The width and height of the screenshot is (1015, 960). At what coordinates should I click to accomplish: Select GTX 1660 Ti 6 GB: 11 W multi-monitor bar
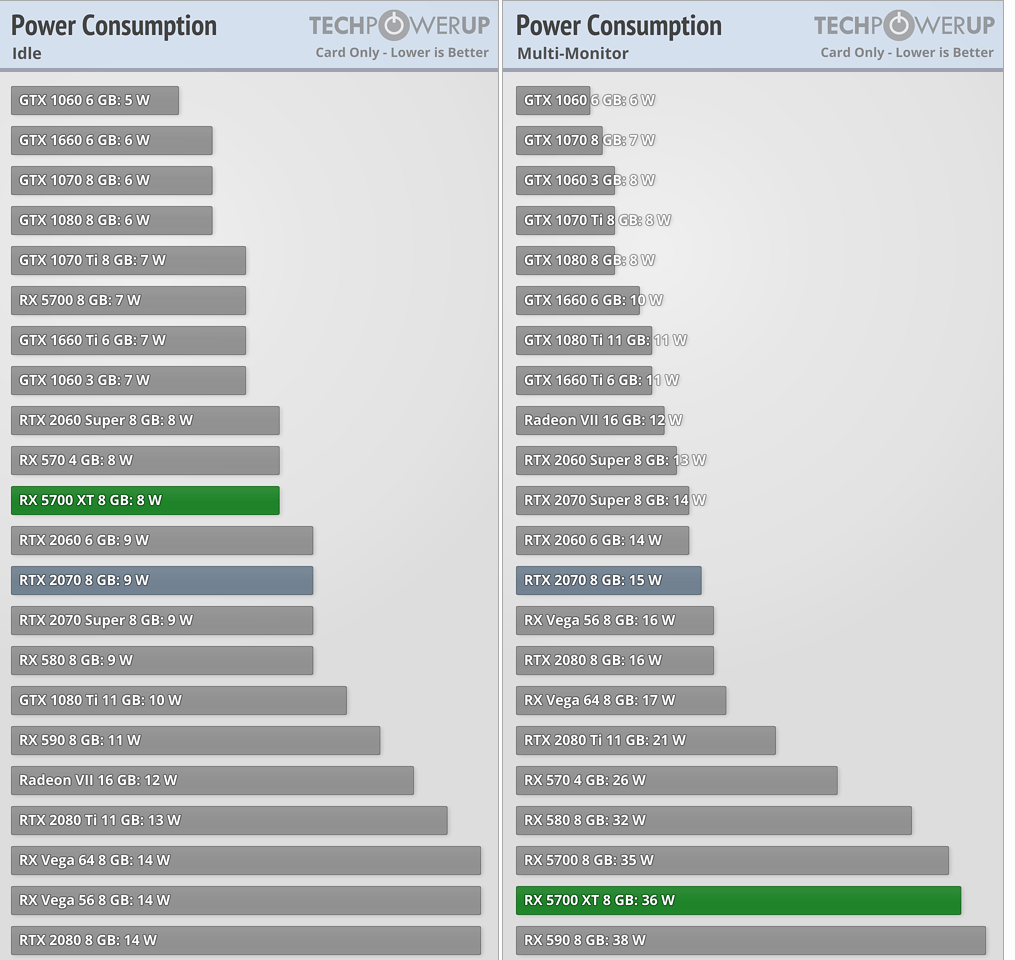point(584,381)
